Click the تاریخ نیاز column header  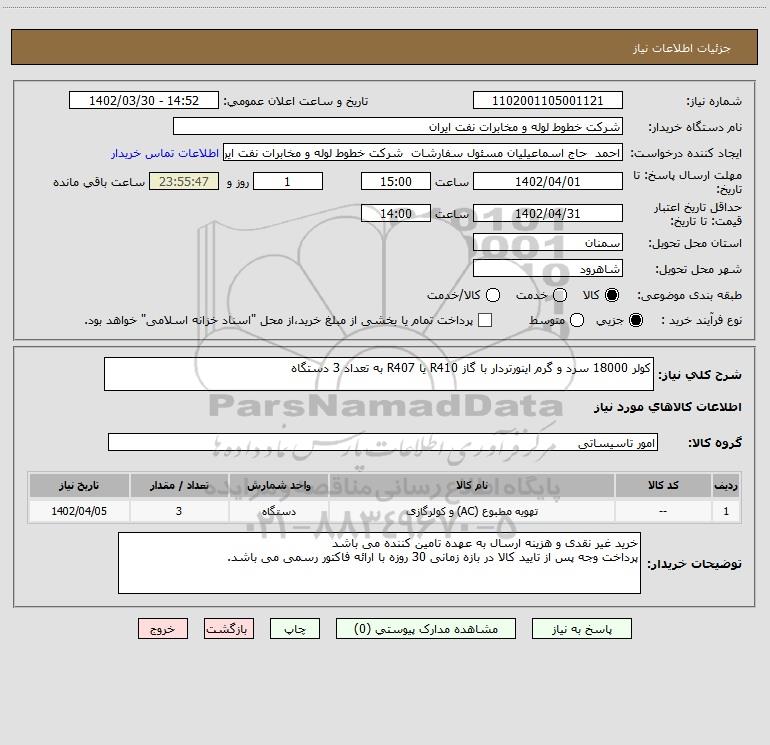(79, 485)
